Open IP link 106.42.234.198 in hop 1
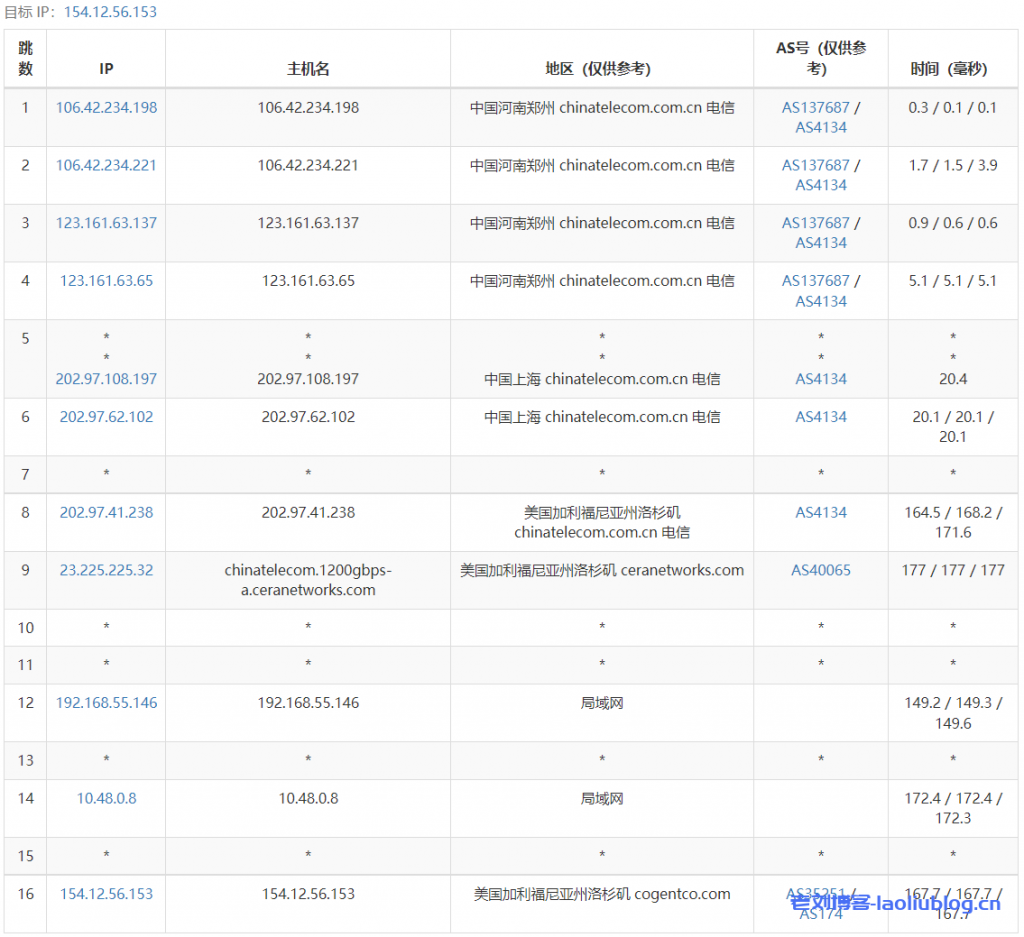Screen dimensions: 1024x937 coord(106,107)
